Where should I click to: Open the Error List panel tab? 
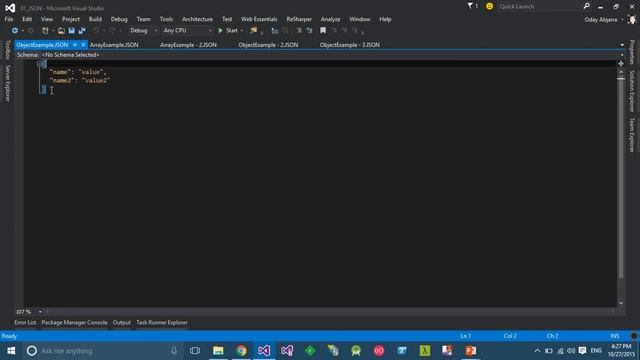click(x=25, y=322)
